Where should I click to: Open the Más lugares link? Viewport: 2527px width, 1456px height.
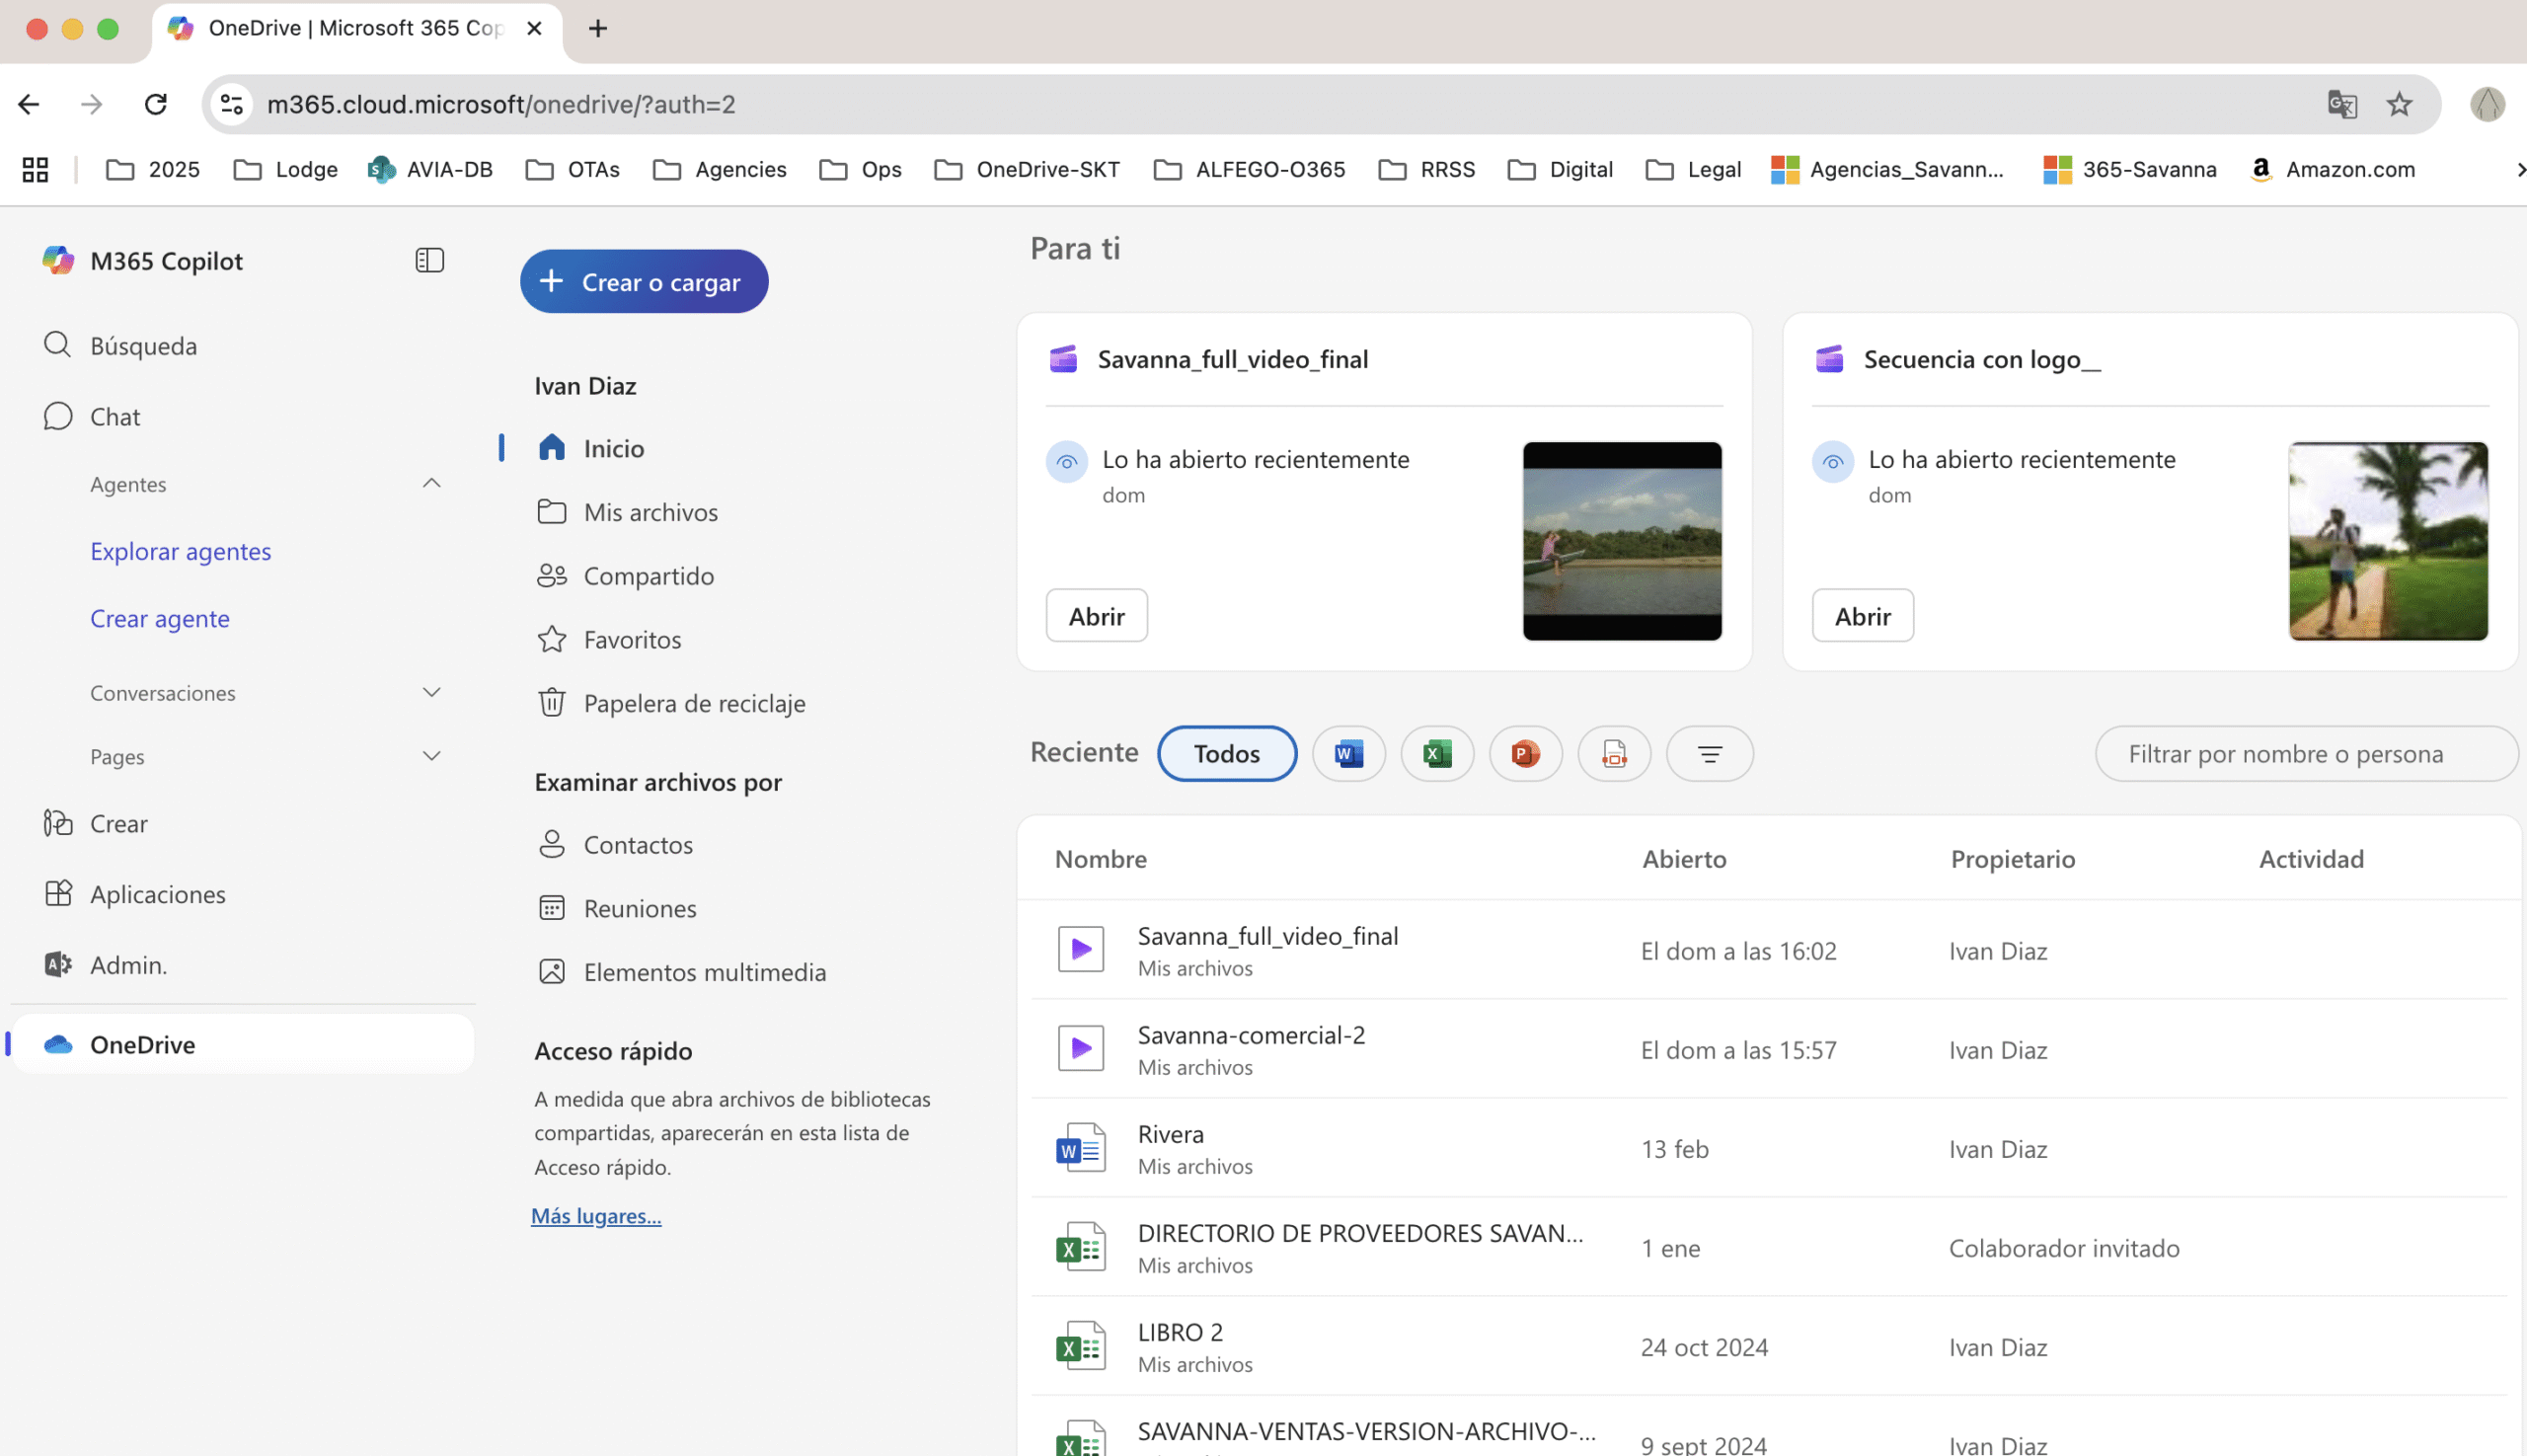coord(596,1216)
